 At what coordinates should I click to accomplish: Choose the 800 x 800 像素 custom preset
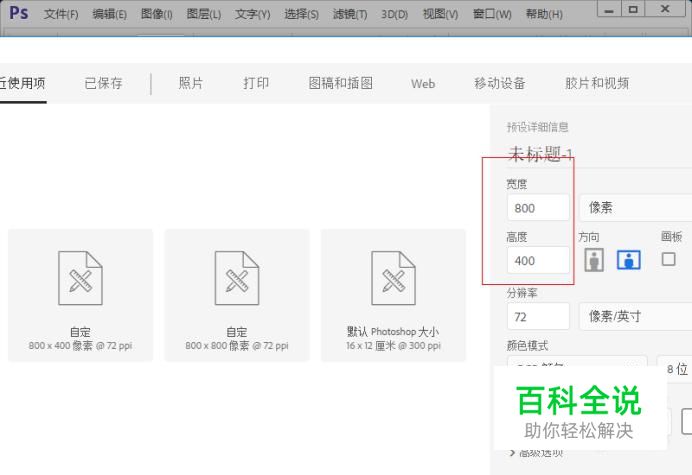[237, 295]
